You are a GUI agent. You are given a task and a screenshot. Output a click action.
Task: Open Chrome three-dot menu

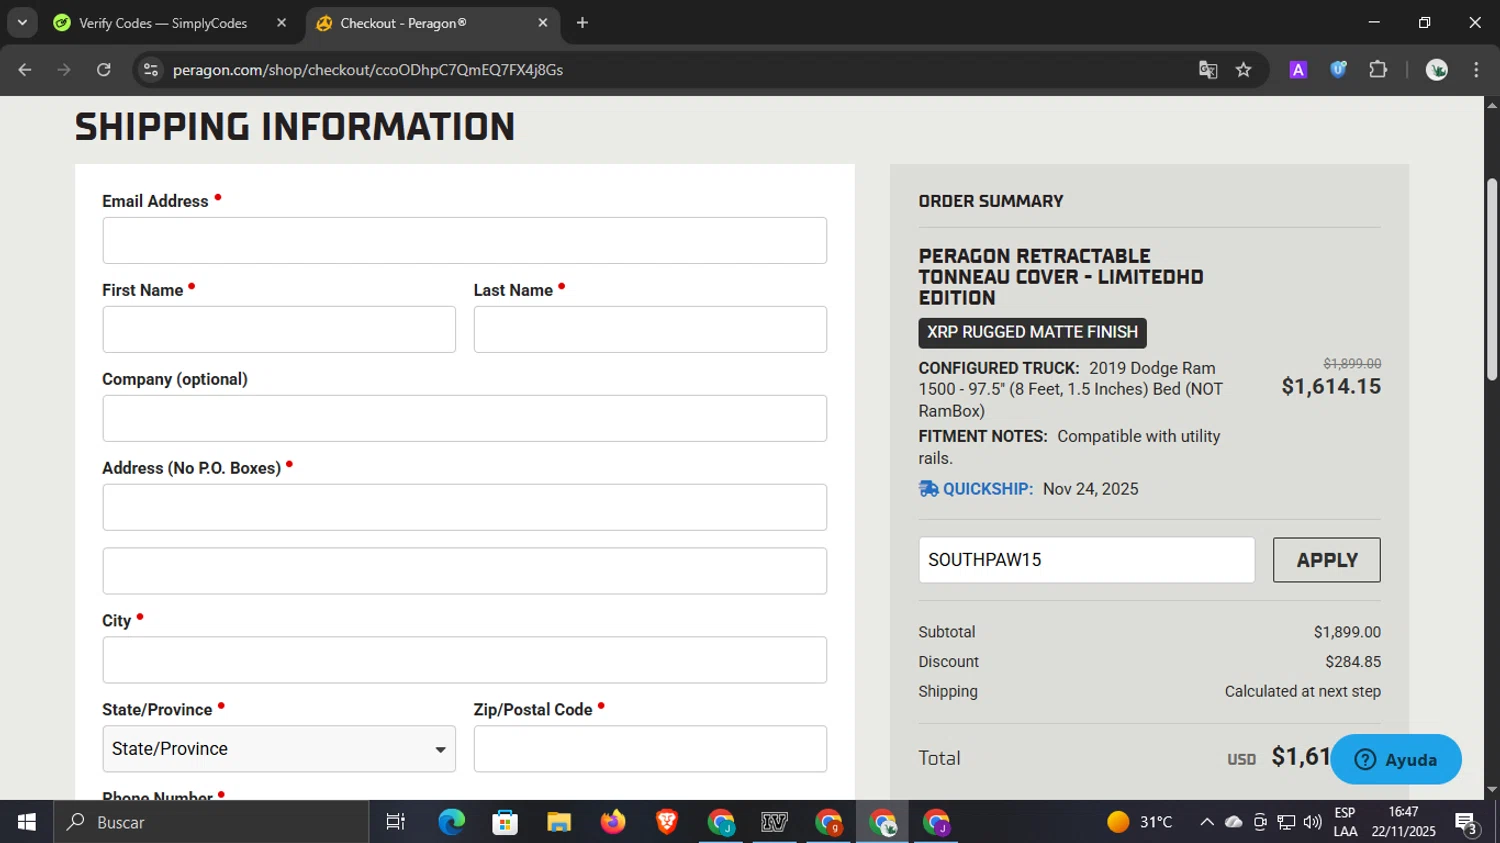pyautogui.click(x=1476, y=70)
